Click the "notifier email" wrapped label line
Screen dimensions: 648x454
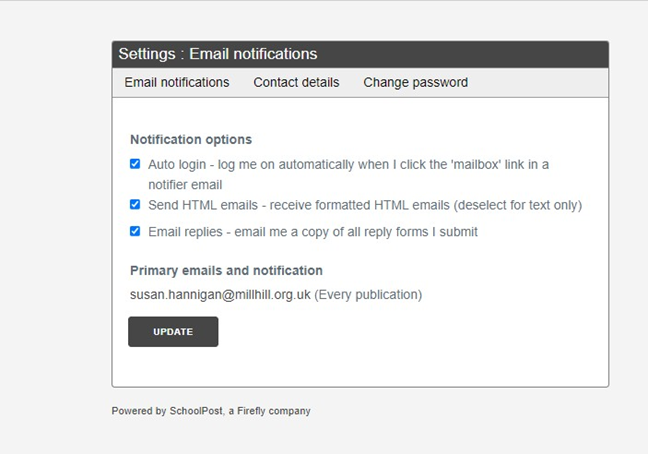[x=185, y=184]
